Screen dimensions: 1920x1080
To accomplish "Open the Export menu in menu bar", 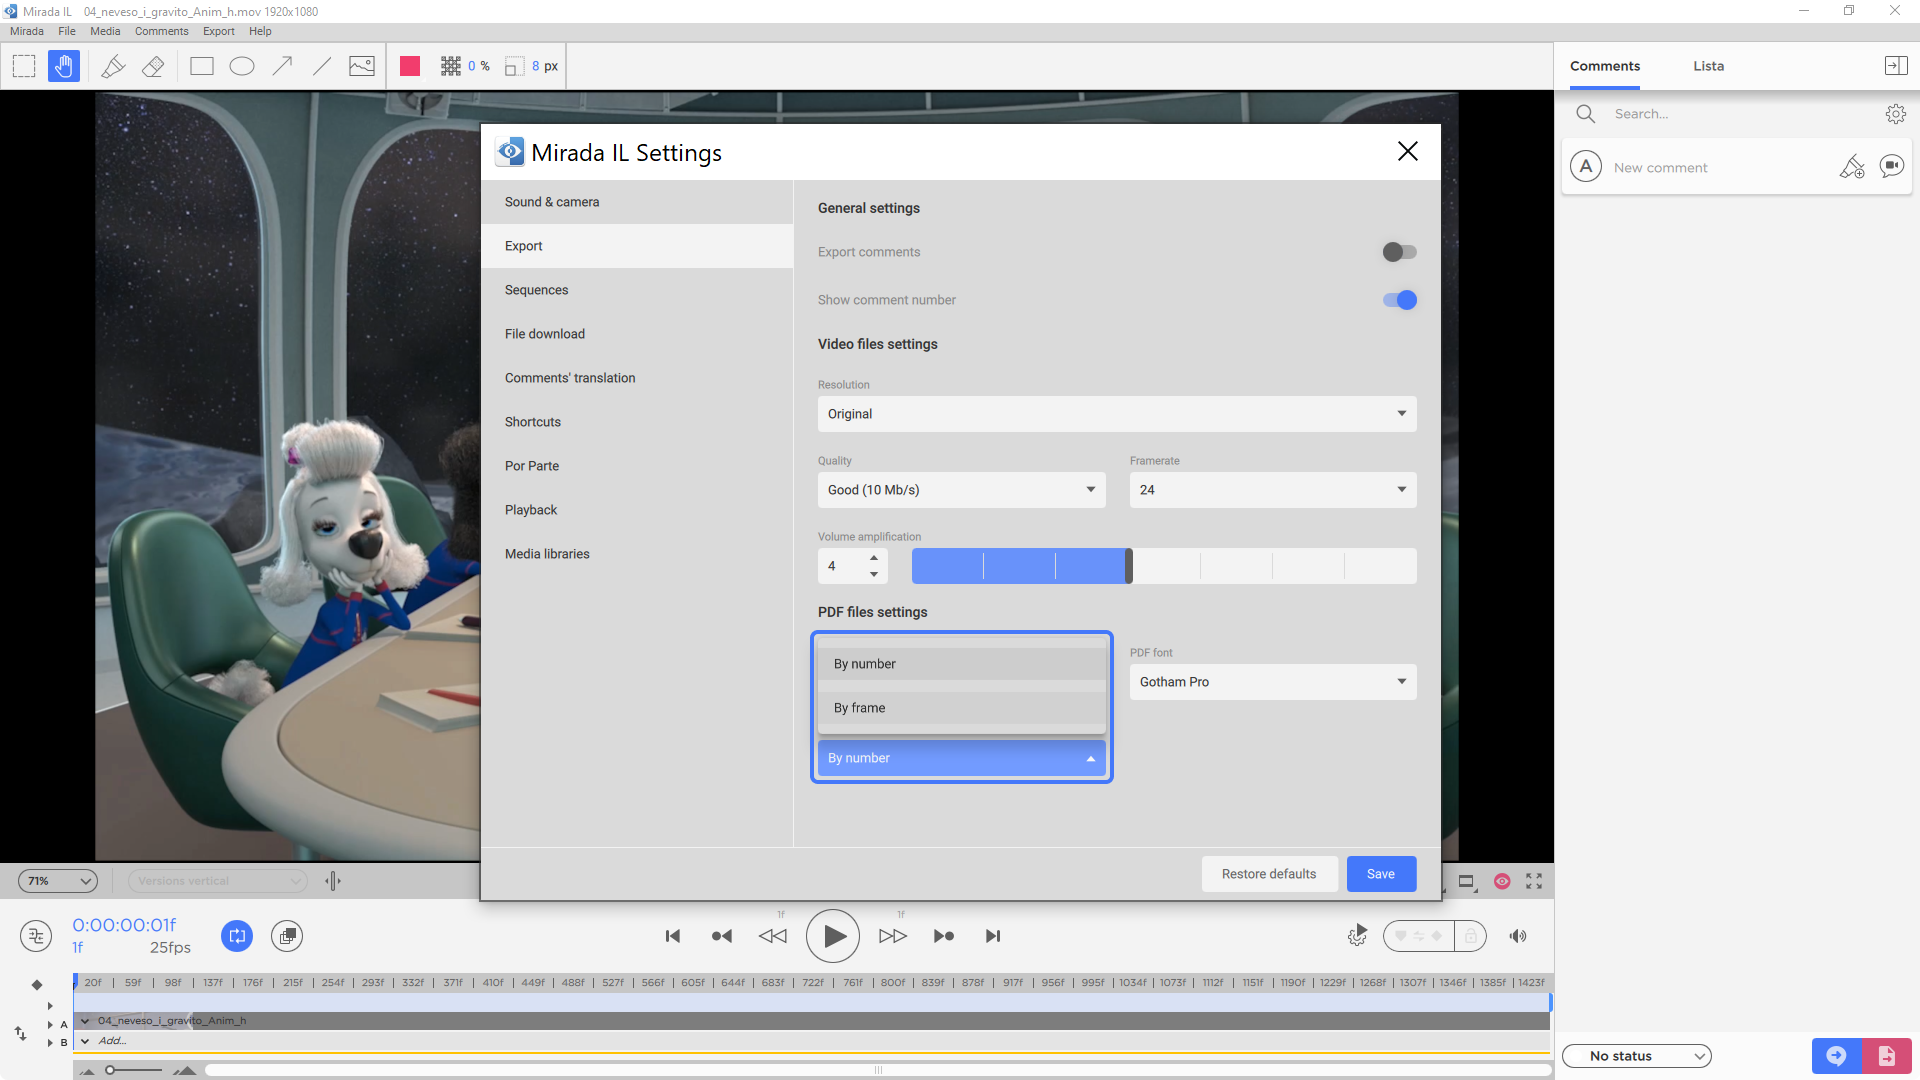I will pyautogui.click(x=218, y=31).
